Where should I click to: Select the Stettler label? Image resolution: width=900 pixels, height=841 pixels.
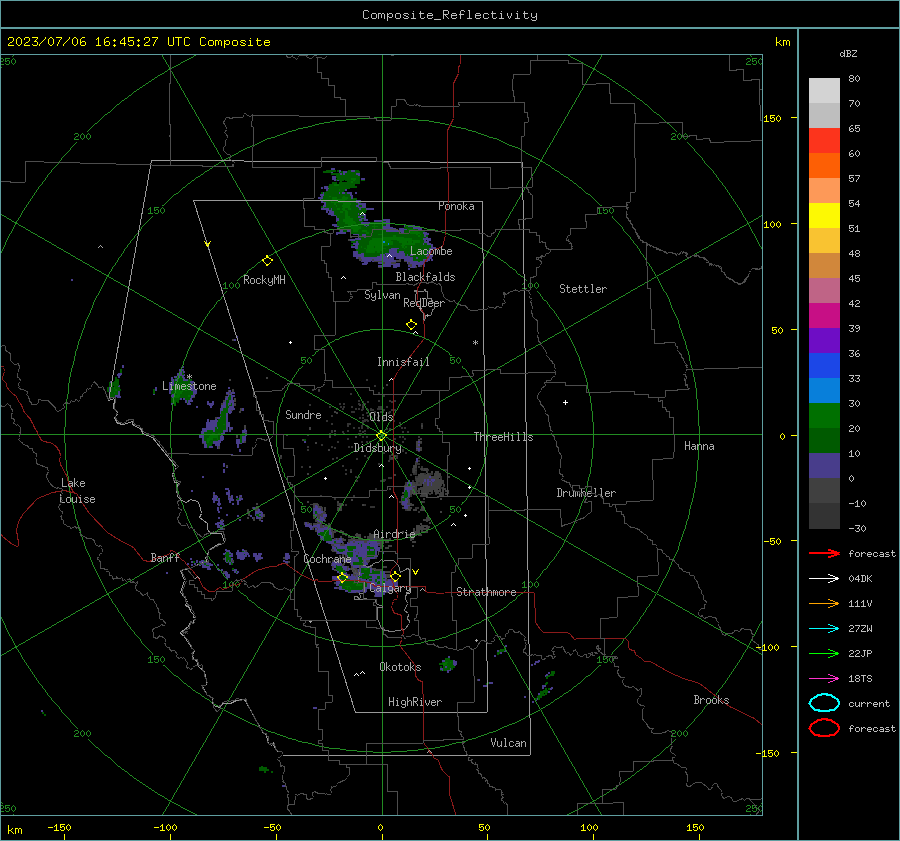tap(583, 289)
